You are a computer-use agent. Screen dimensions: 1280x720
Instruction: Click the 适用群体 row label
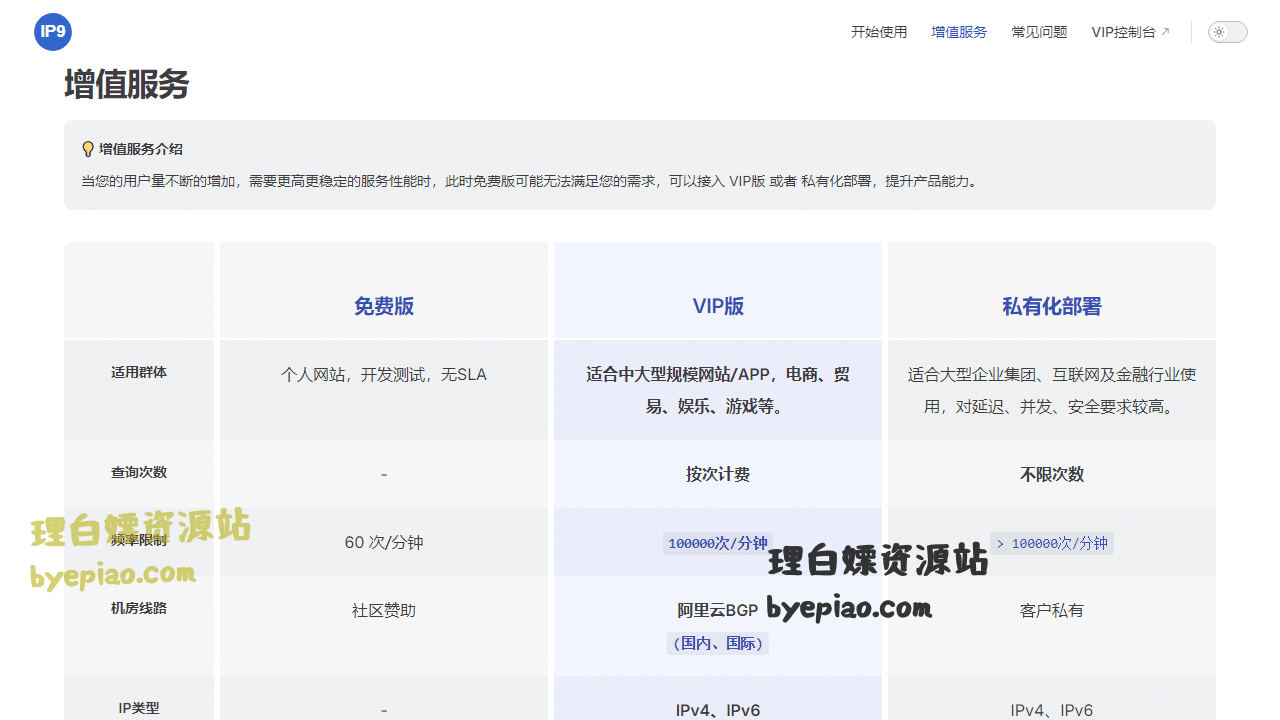139,372
